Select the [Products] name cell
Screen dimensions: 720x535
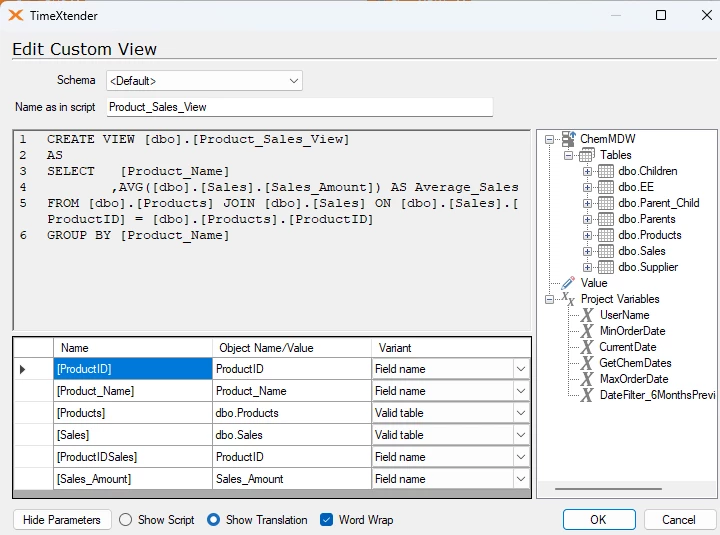[133, 413]
